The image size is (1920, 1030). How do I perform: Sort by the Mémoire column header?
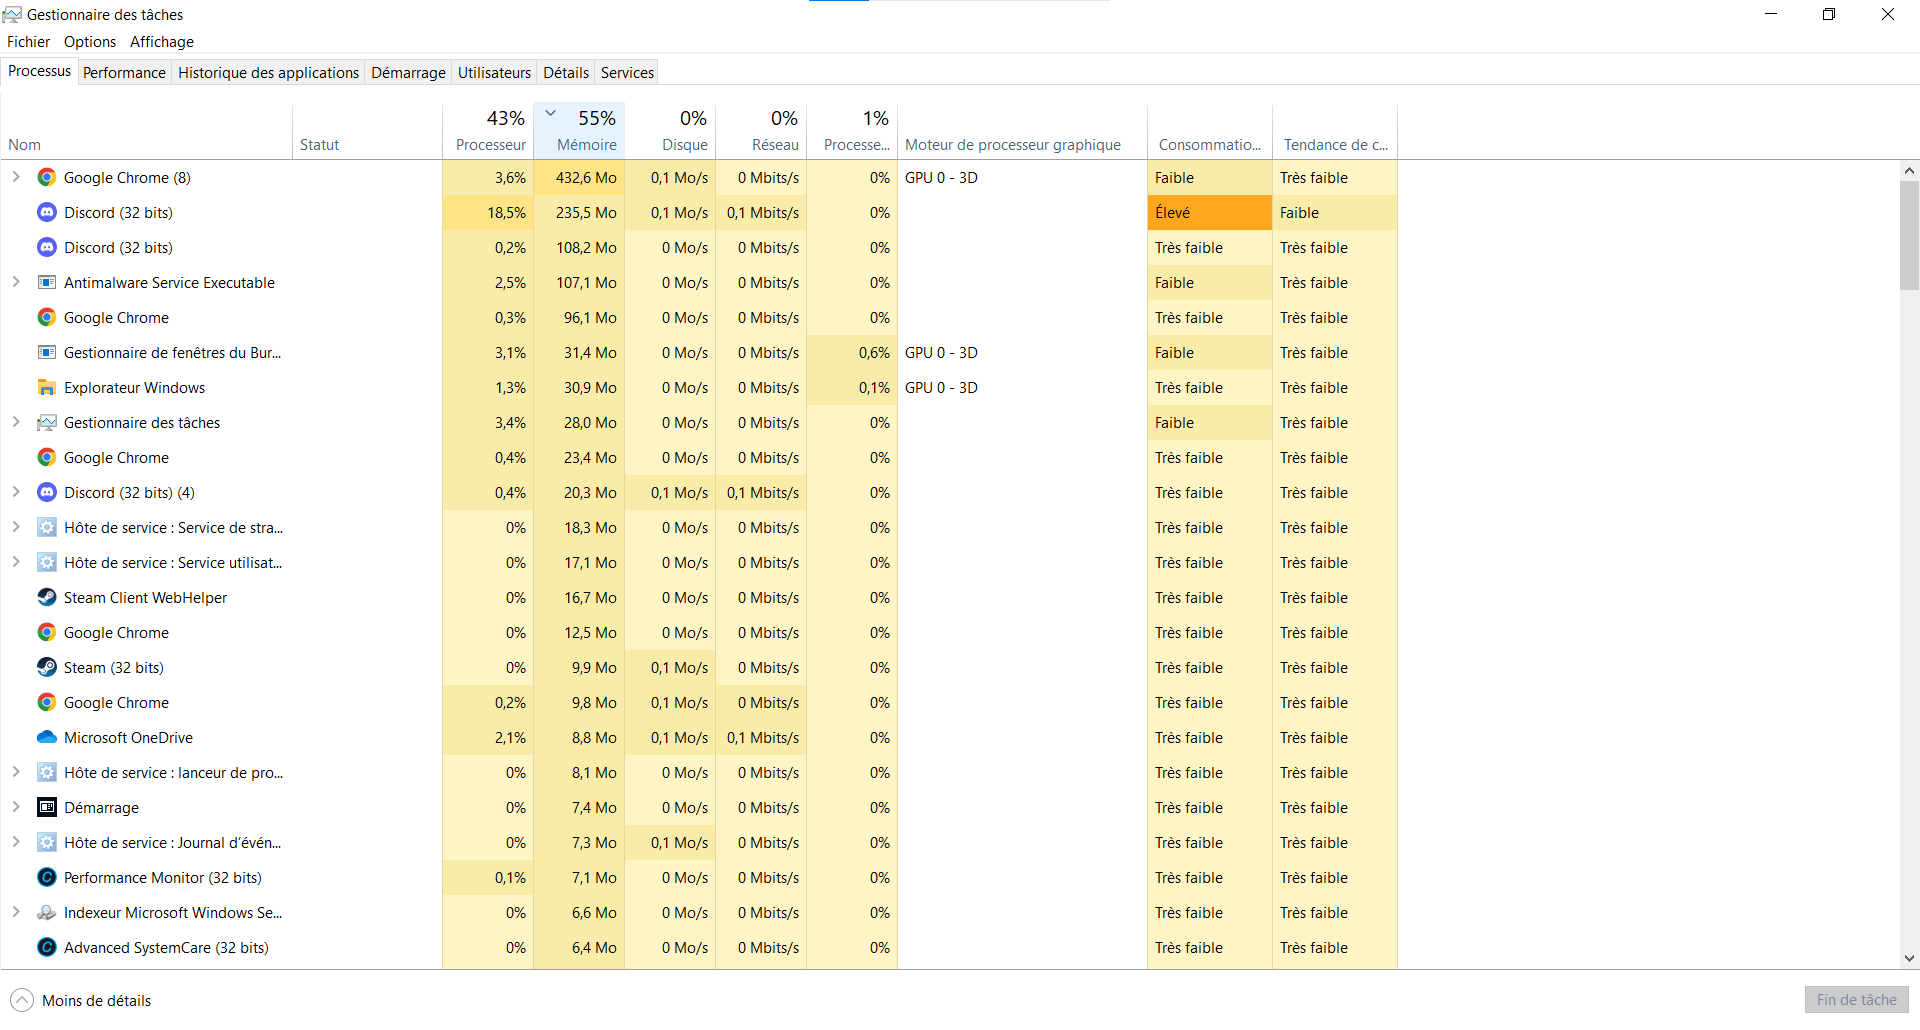click(579, 131)
